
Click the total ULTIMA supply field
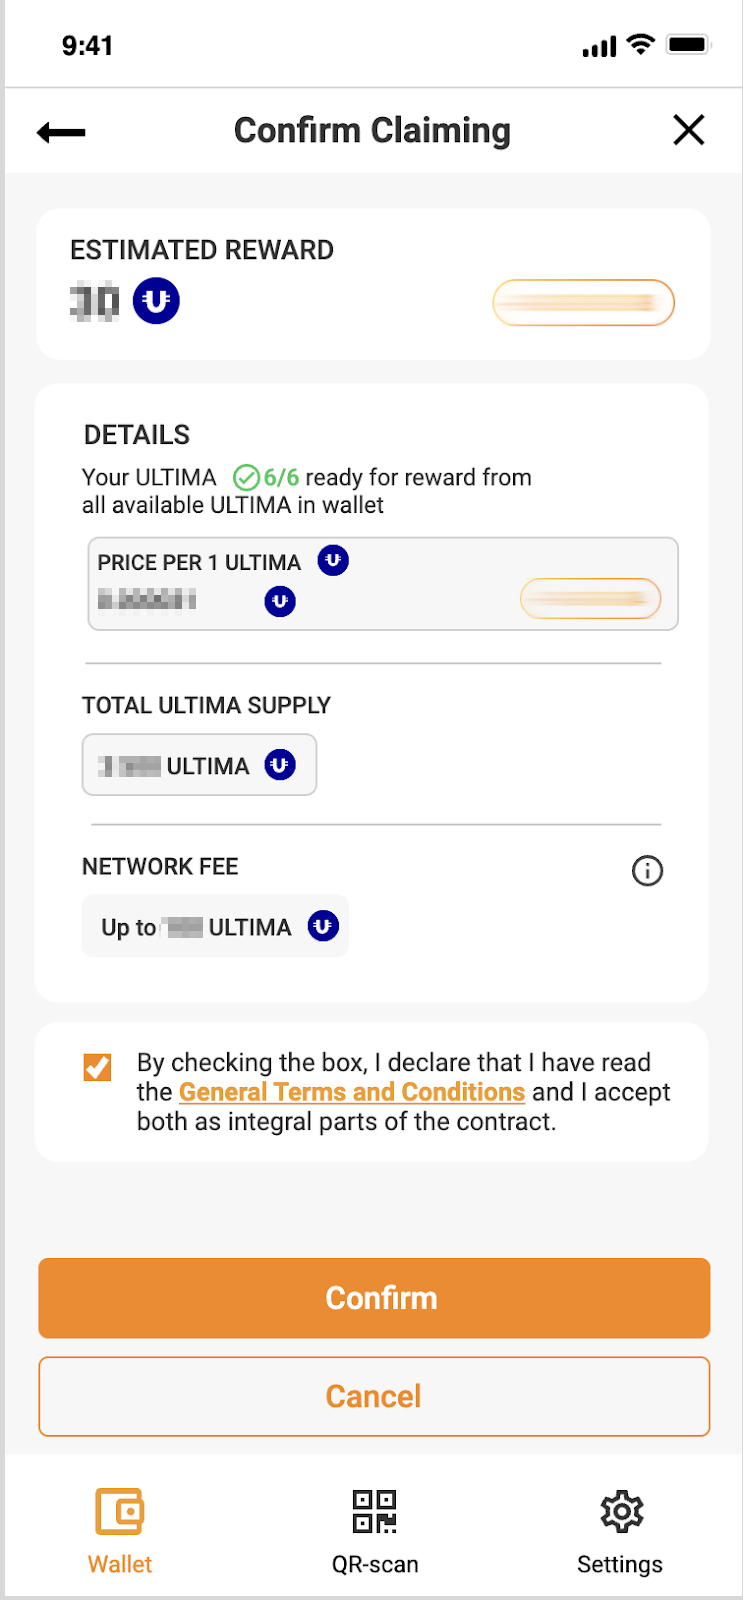199,765
